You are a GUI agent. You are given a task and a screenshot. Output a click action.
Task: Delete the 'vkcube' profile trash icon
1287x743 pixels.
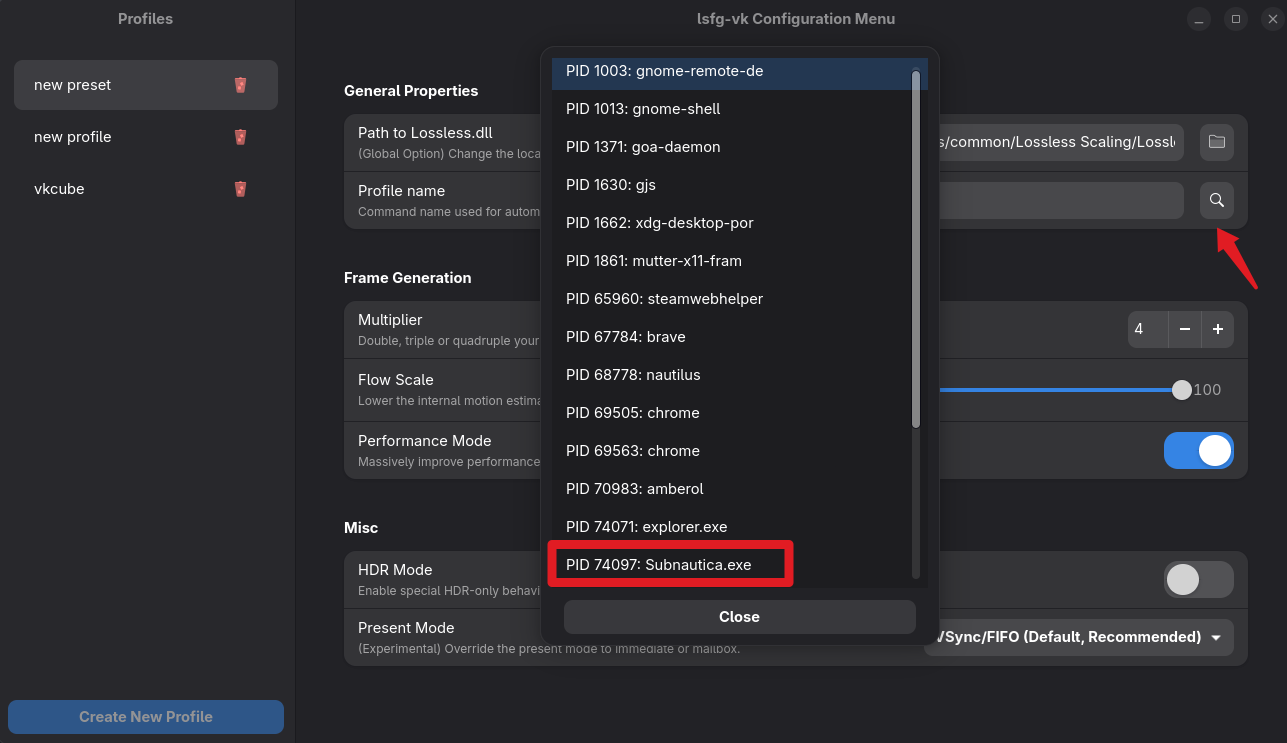click(240, 189)
